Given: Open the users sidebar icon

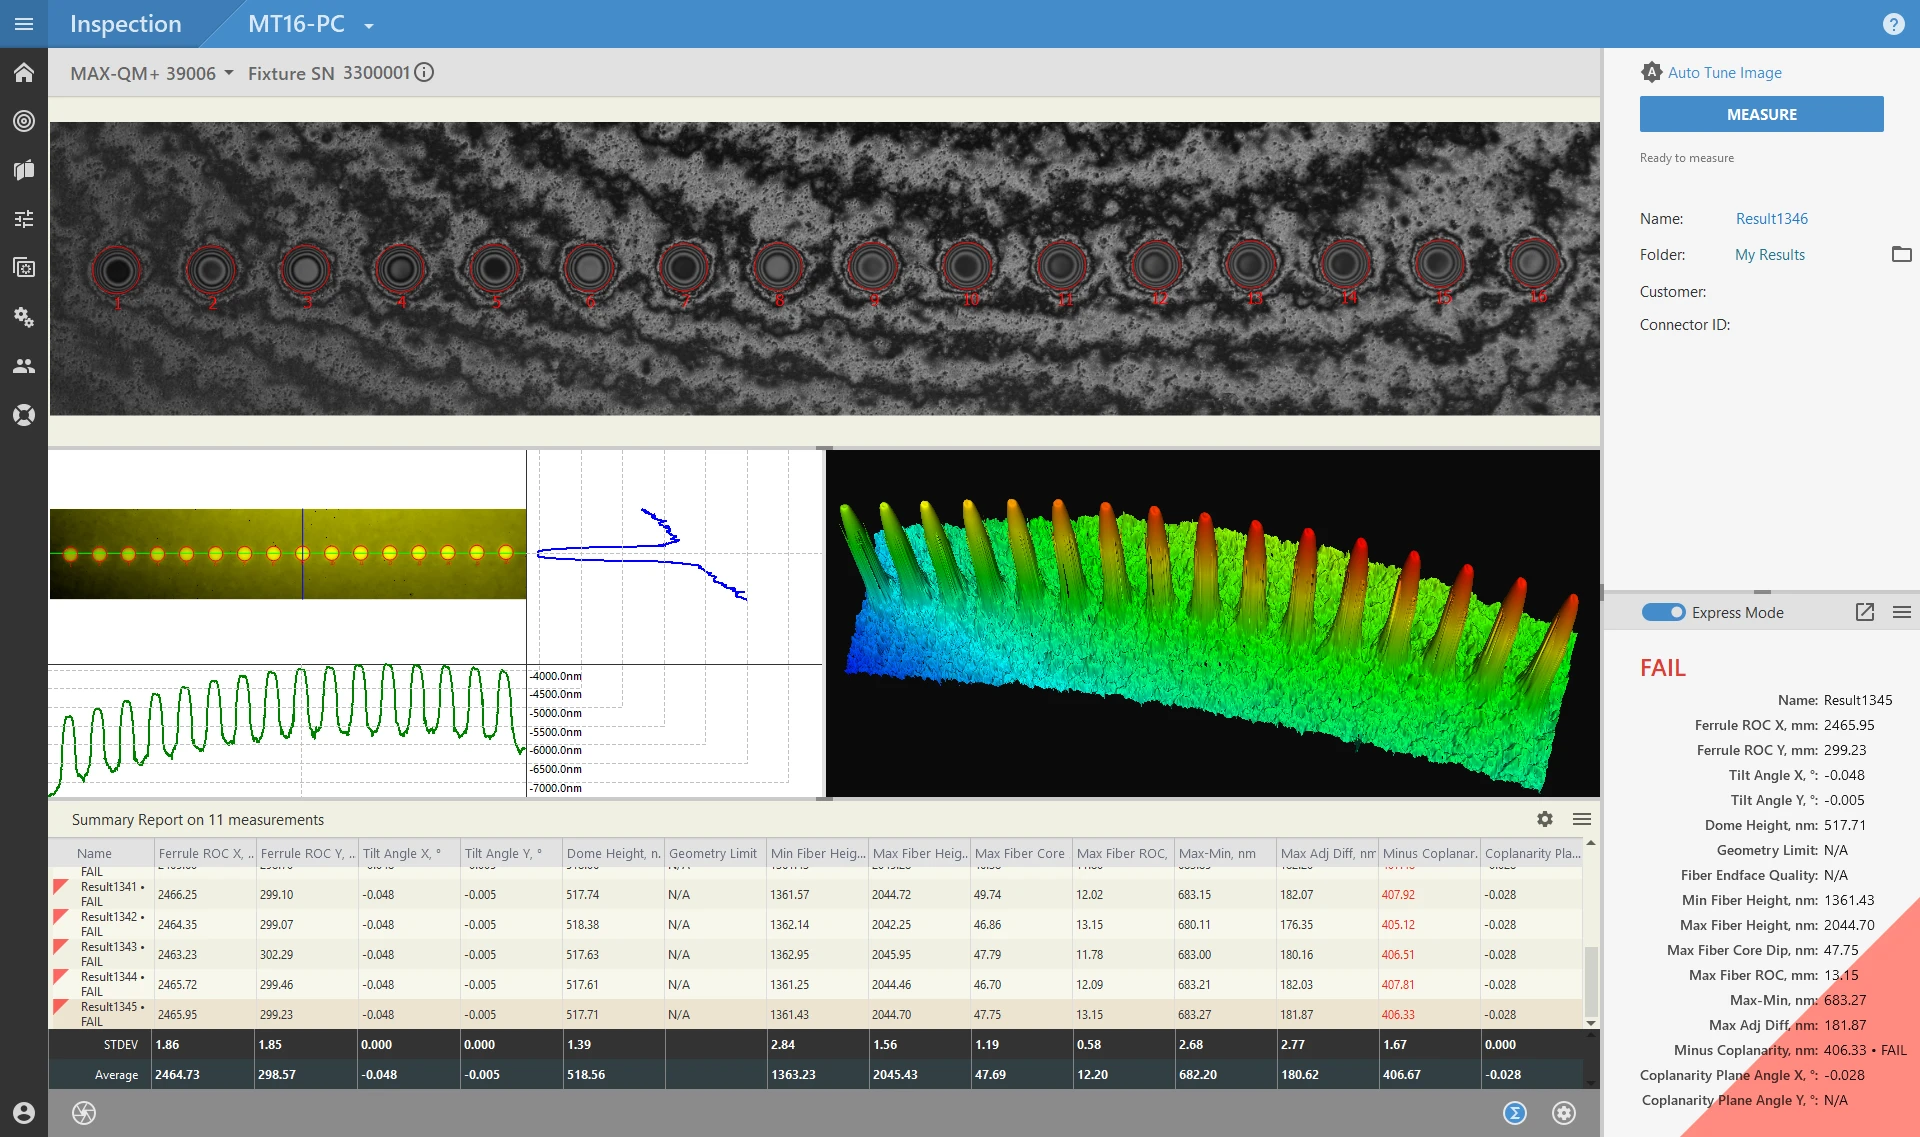Looking at the screenshot, I should pyautogui.click(x=24, y=366).
